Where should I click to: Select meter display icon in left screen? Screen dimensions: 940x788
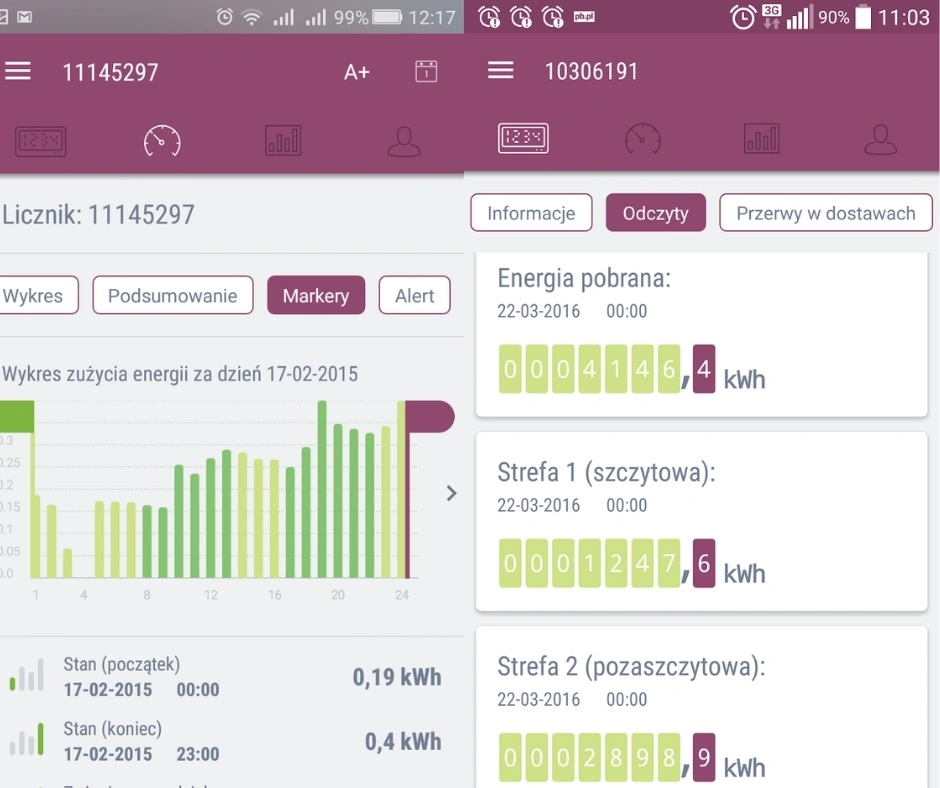click(x=40, y=141)
